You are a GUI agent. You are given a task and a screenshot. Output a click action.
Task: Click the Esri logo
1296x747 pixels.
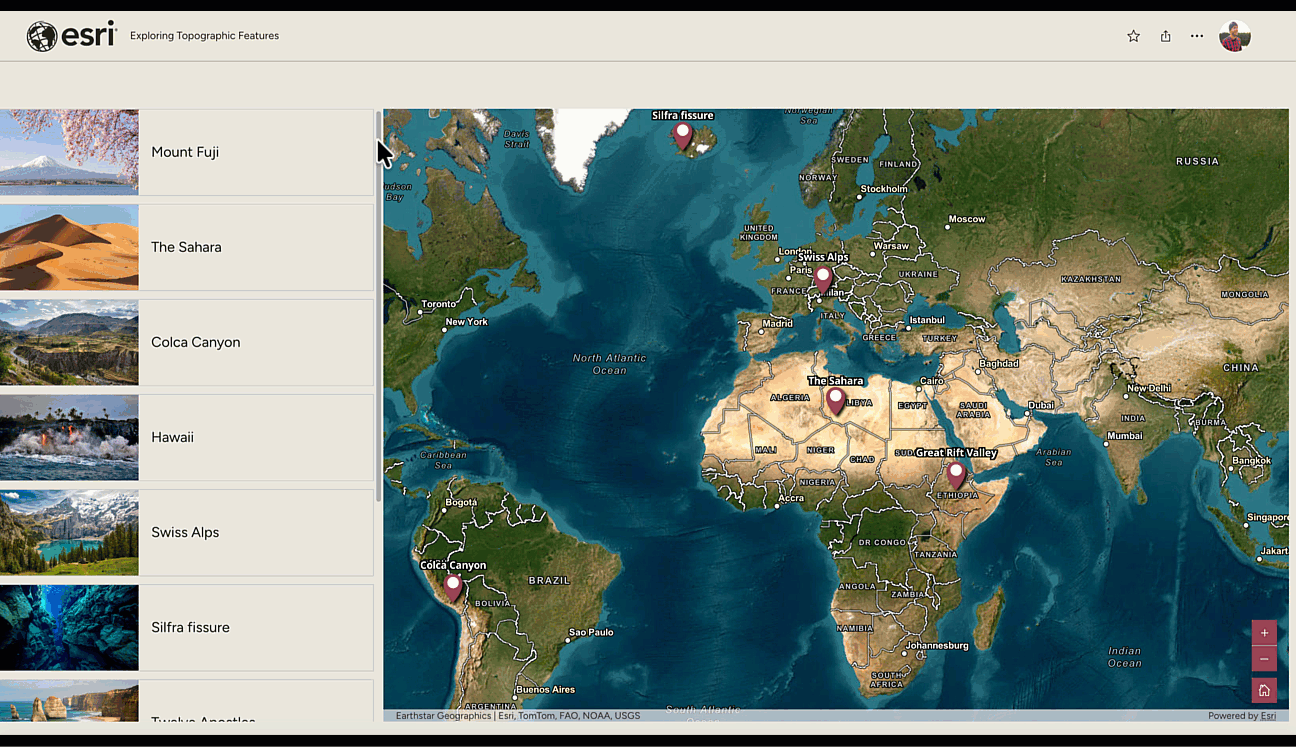coord(72,36)
